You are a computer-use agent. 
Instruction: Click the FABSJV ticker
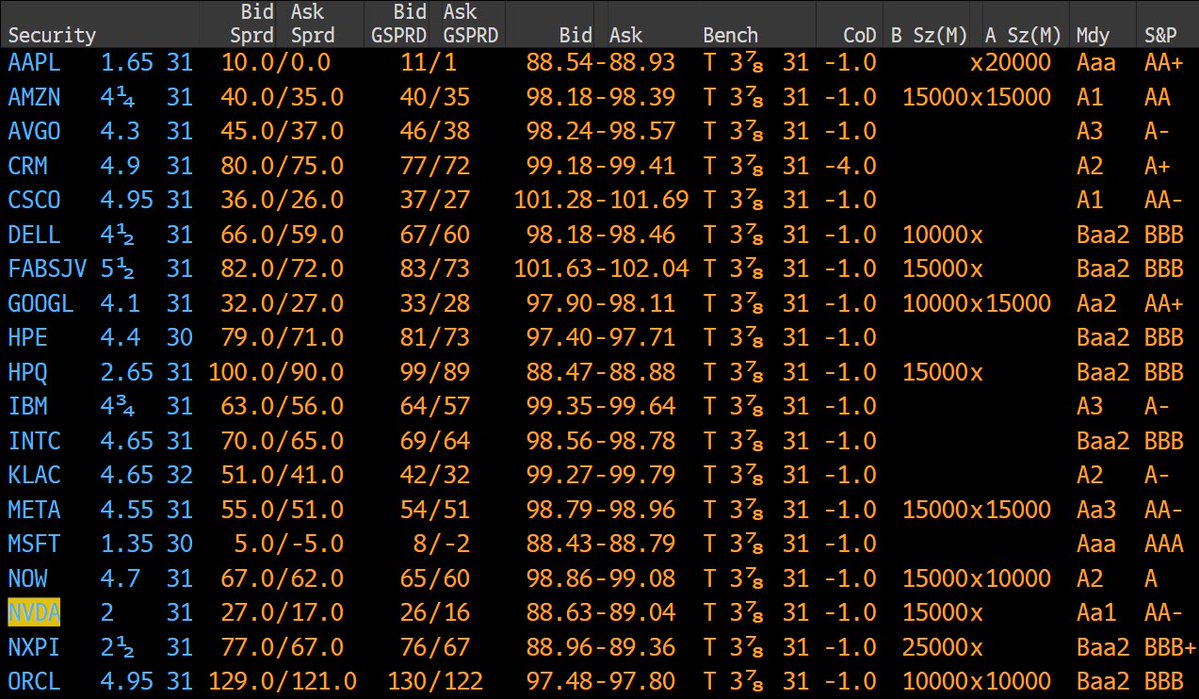pos(47,269)
